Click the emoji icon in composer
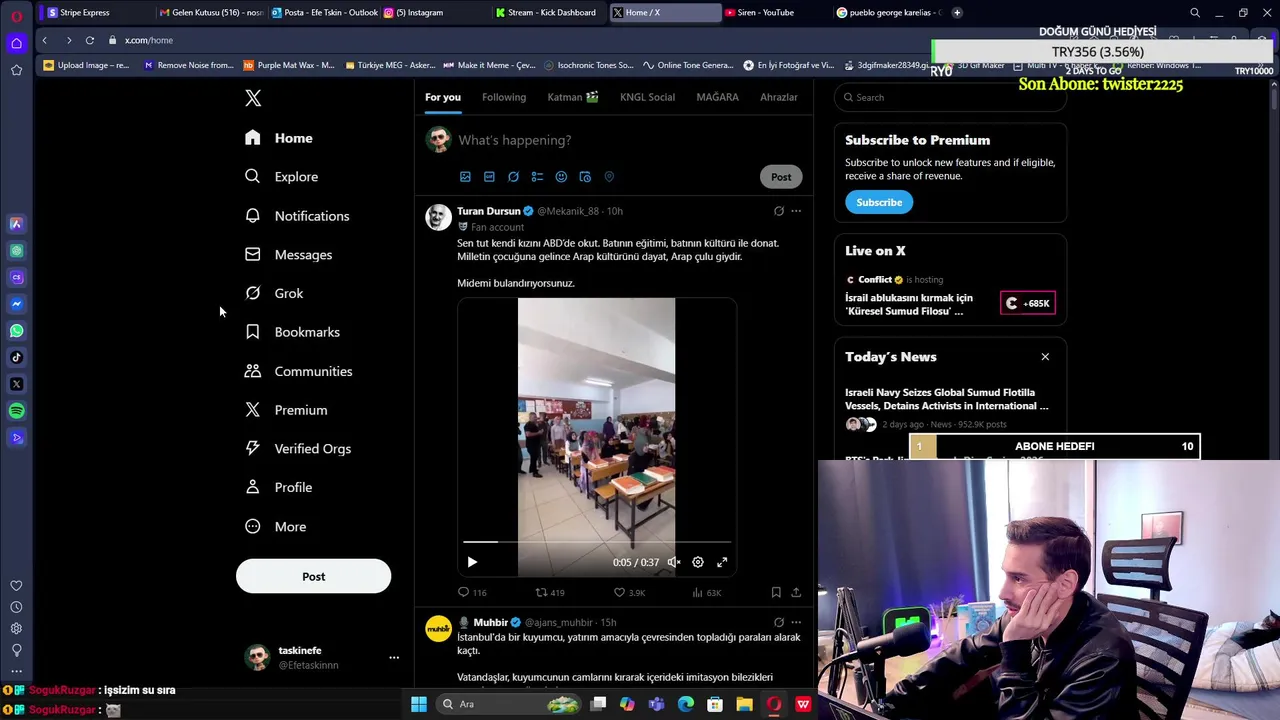The image size is (1280, 720). [x=561, y=177]
